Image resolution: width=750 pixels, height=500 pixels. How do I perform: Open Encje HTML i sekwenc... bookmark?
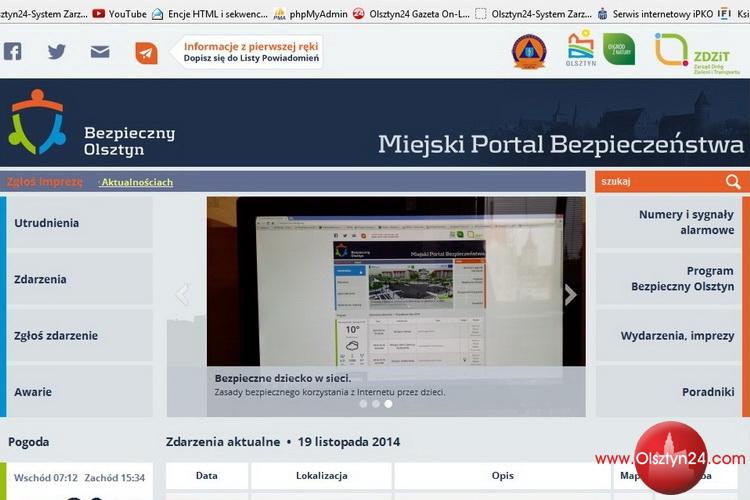tap(210, 14)
